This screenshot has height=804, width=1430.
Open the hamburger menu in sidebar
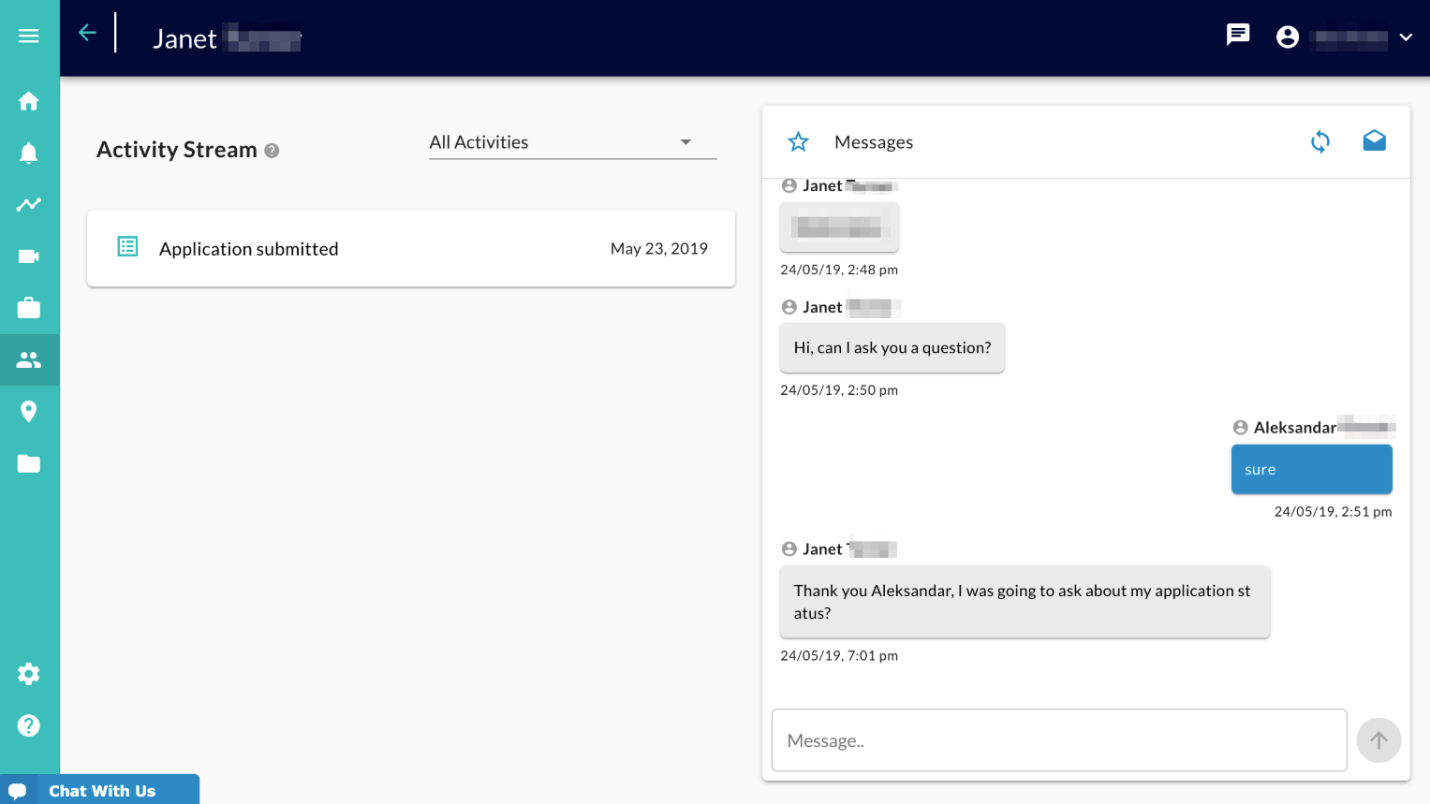[x=29, y=36]
